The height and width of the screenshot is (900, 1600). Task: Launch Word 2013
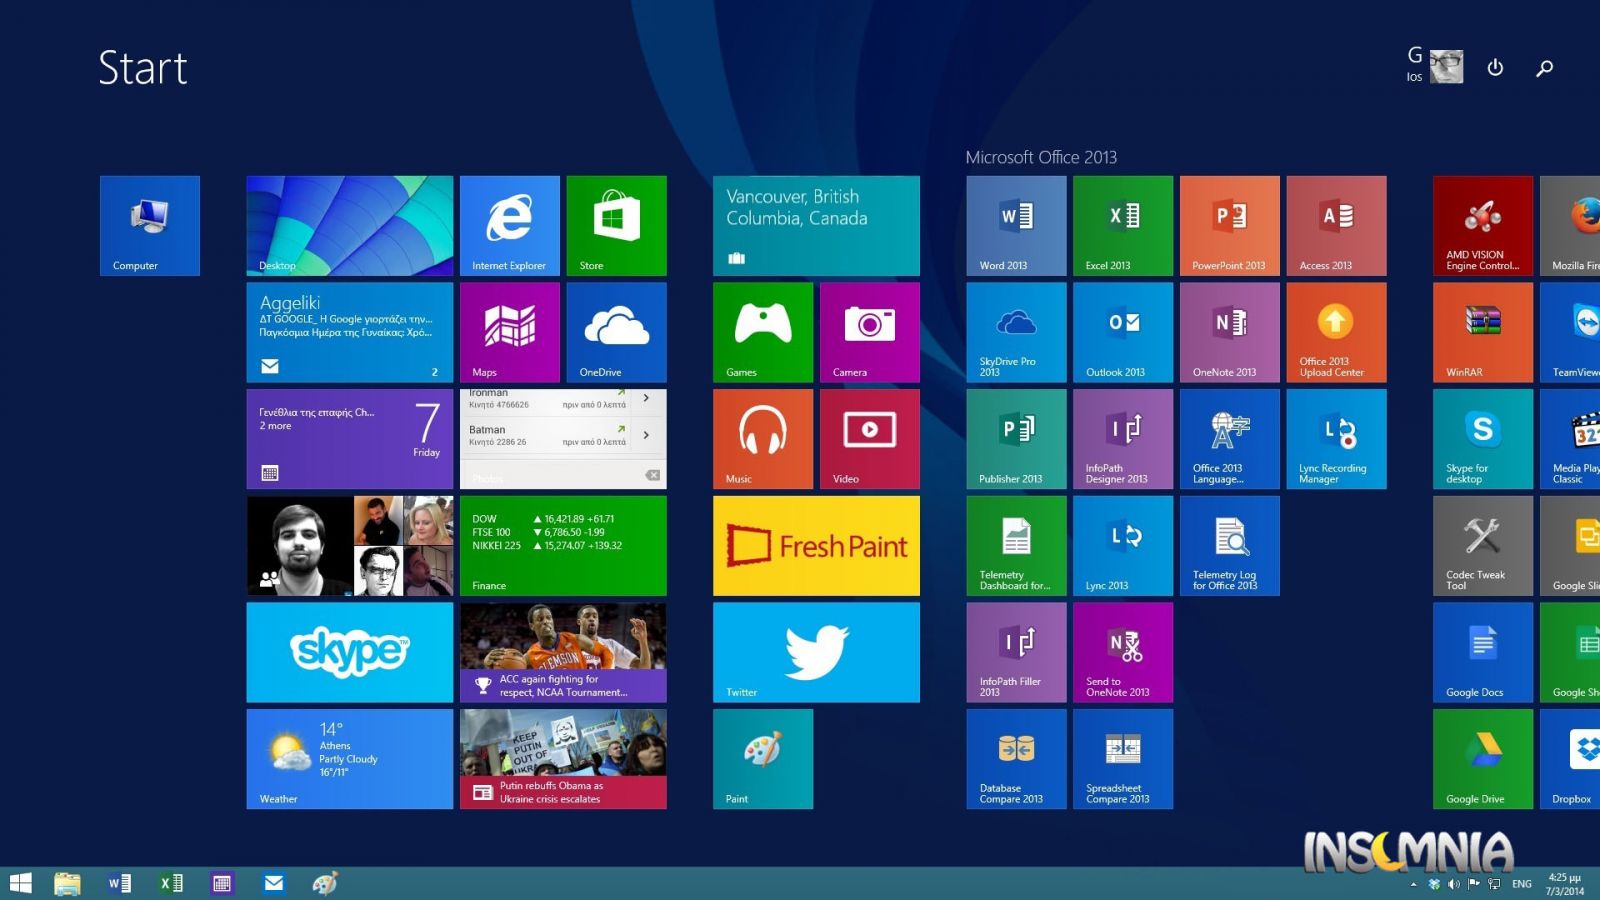(x=1017, y=226)
